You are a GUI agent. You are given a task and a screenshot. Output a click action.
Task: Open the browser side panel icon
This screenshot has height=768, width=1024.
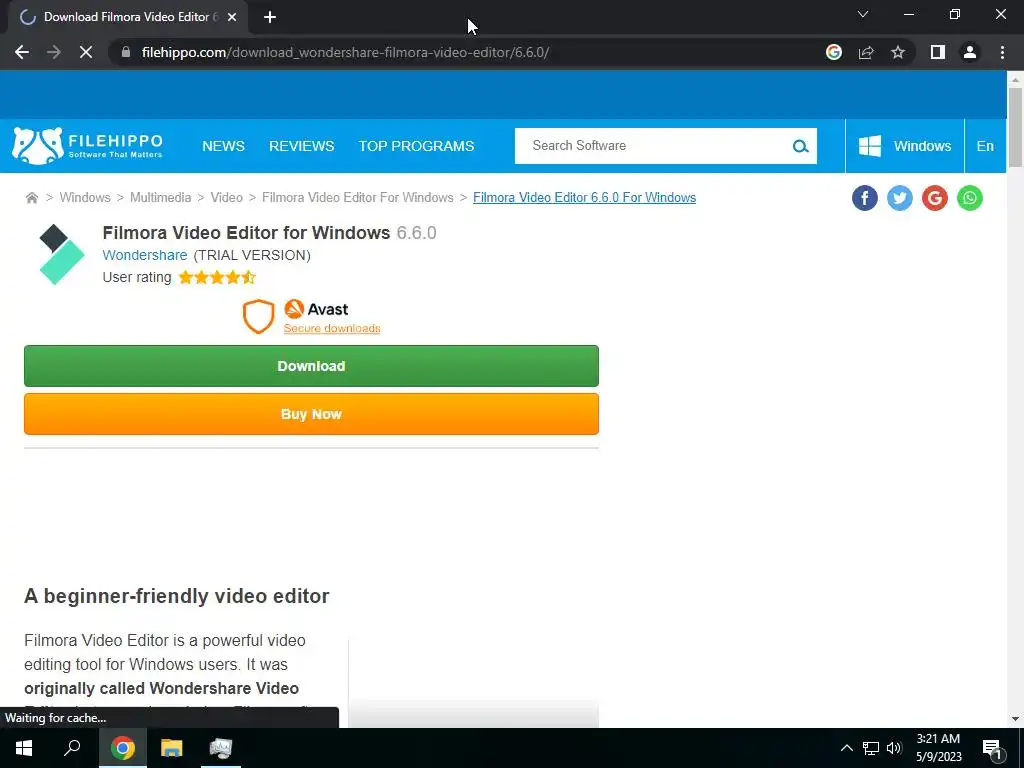[x=938, y=52]
